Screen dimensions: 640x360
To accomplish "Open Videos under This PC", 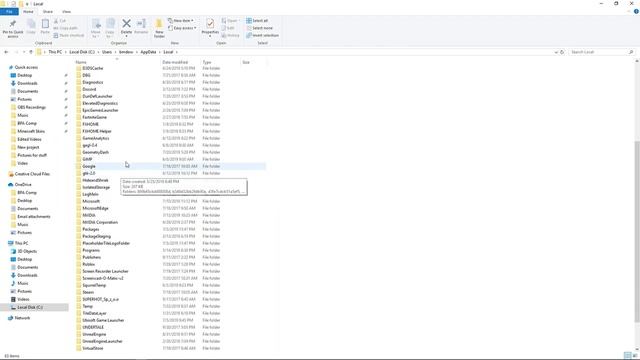I will (23, 299).
